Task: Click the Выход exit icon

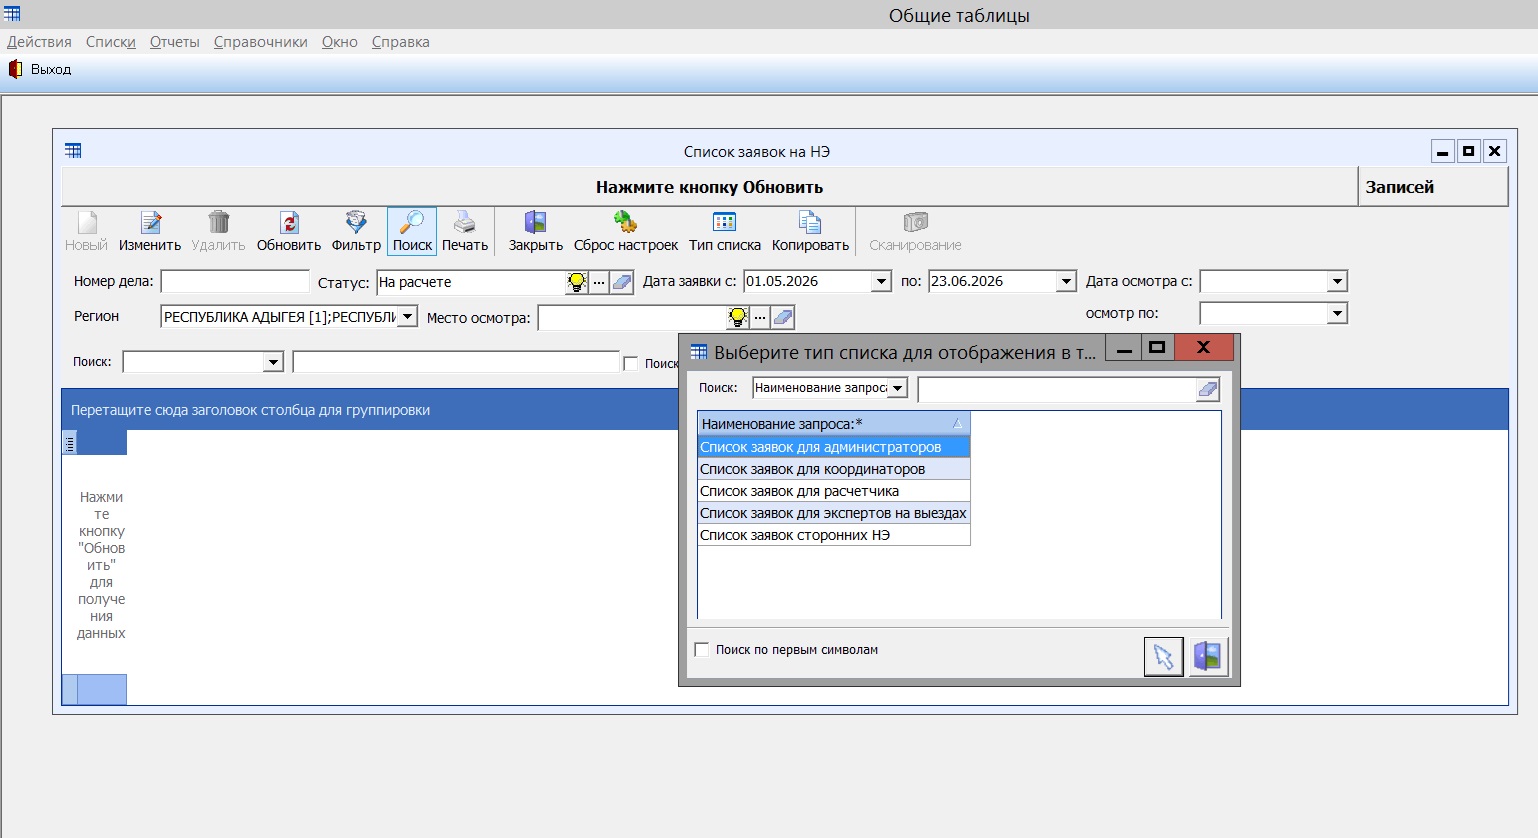Action: (x=15, y=69)
